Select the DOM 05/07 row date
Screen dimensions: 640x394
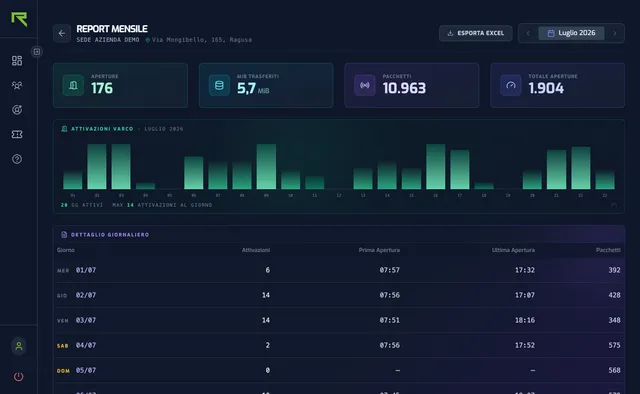(86, 370)
